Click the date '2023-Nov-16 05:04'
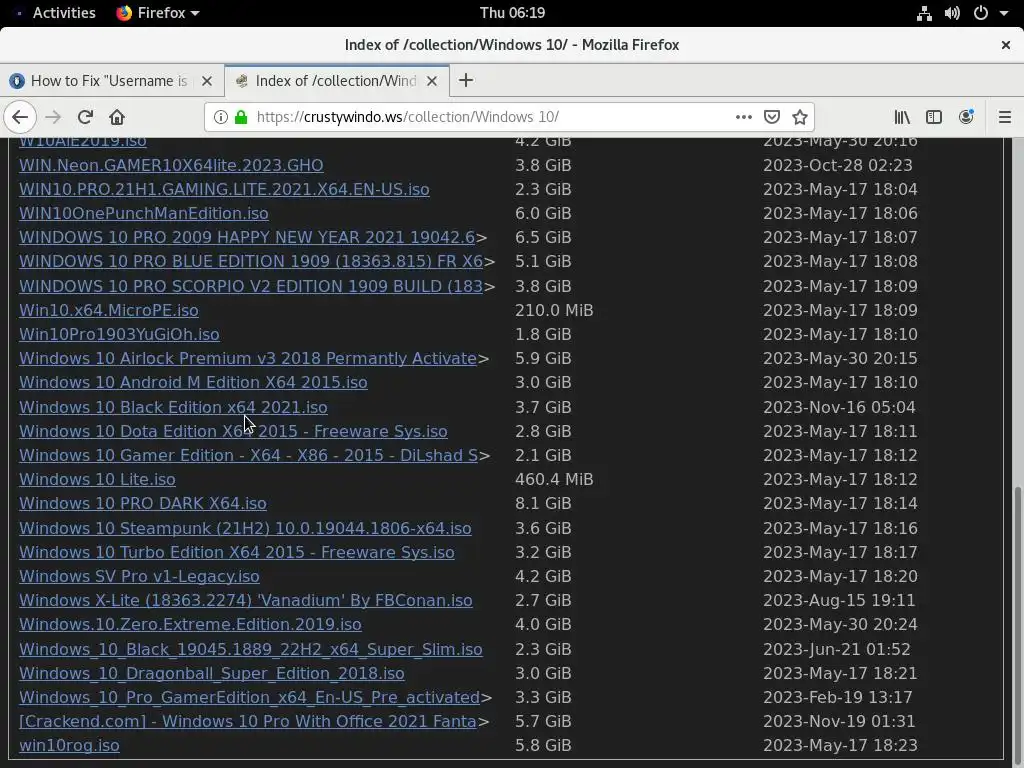This screenshot has height=768, width=1024. (x=839, y=407)
